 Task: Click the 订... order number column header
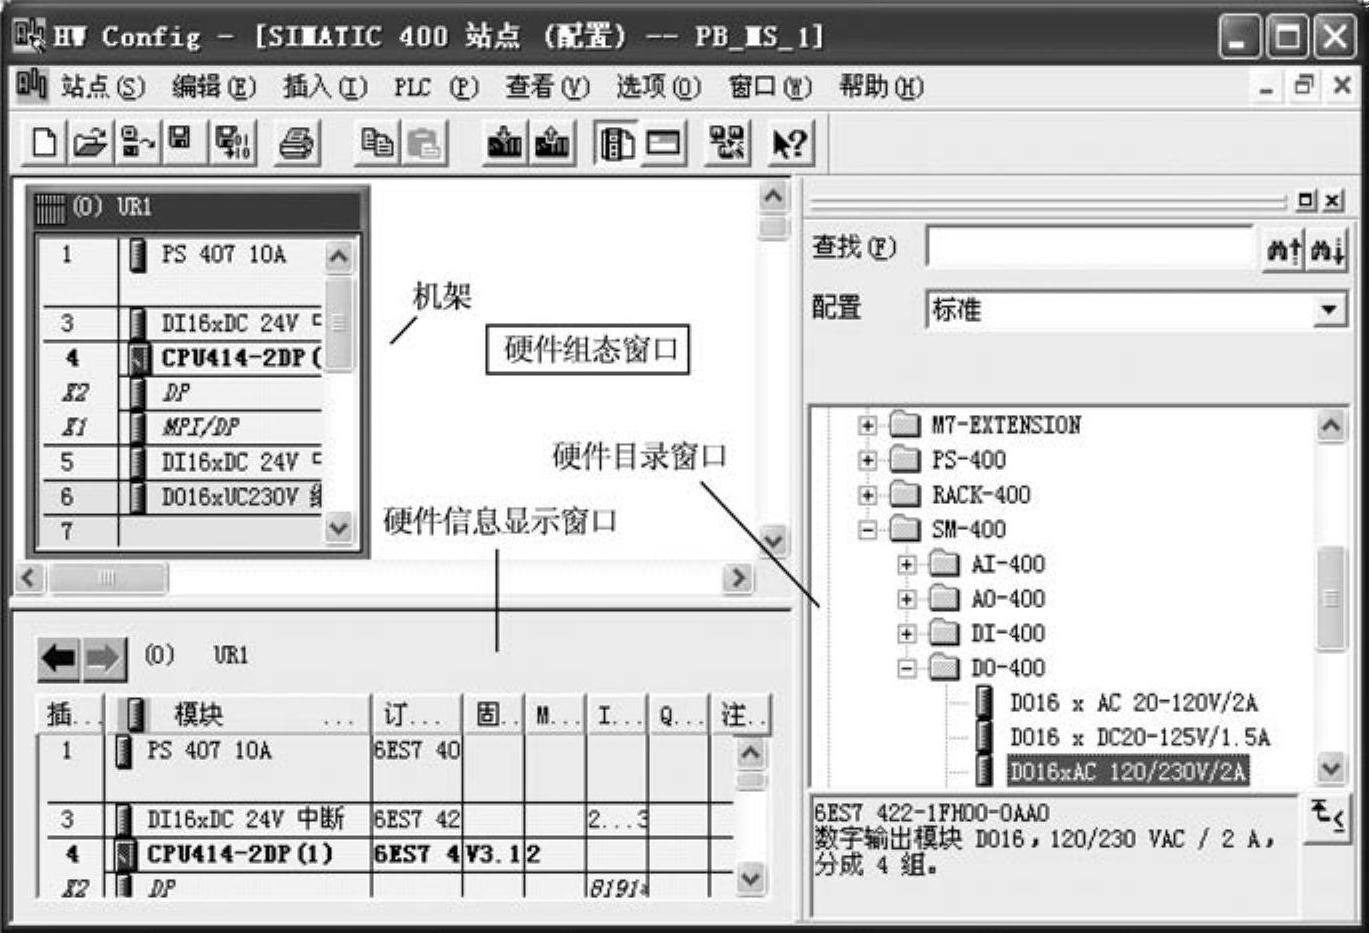point(416,714)
